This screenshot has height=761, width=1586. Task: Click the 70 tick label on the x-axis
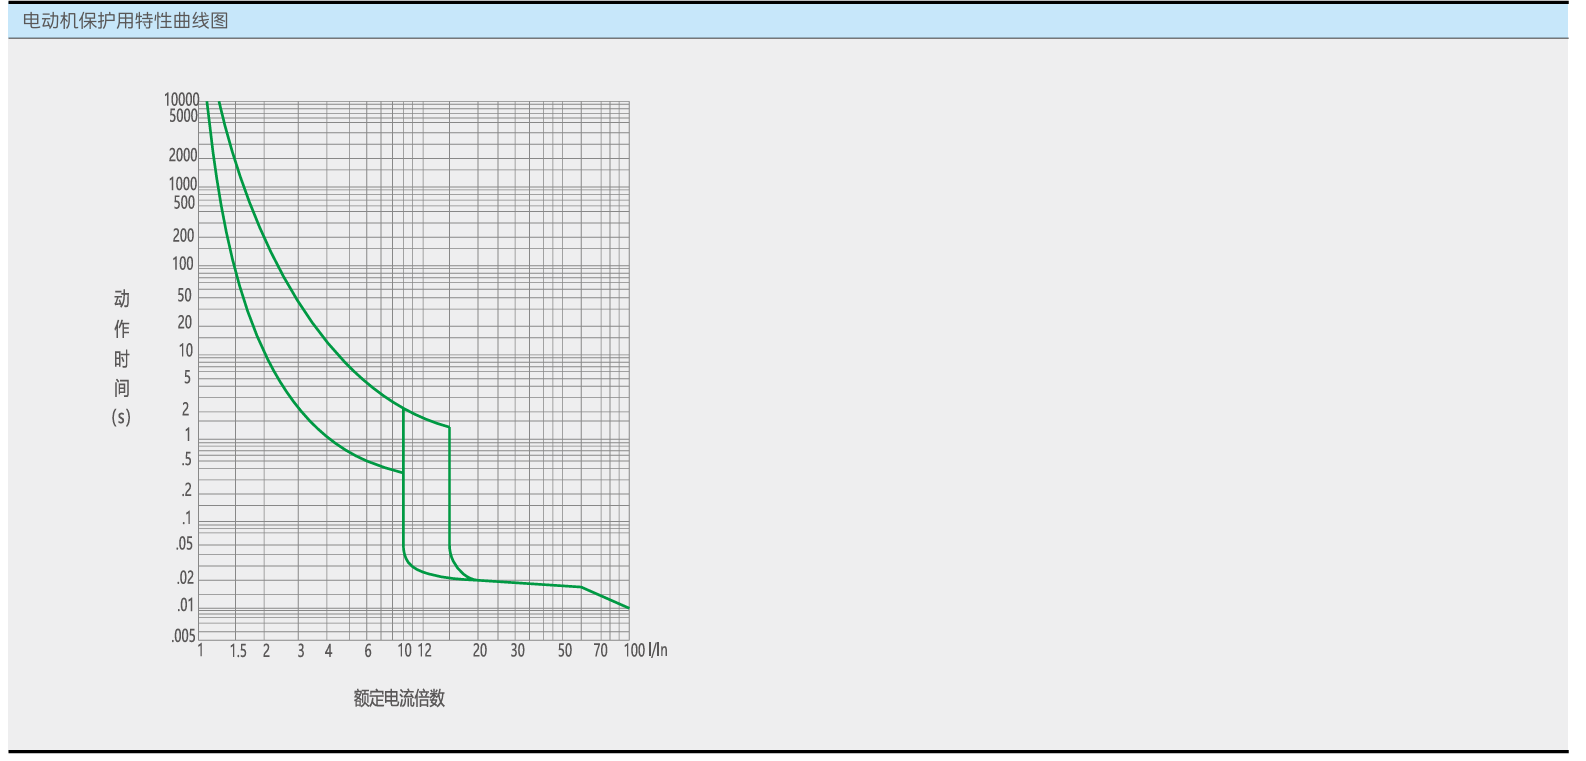[600, 651]
